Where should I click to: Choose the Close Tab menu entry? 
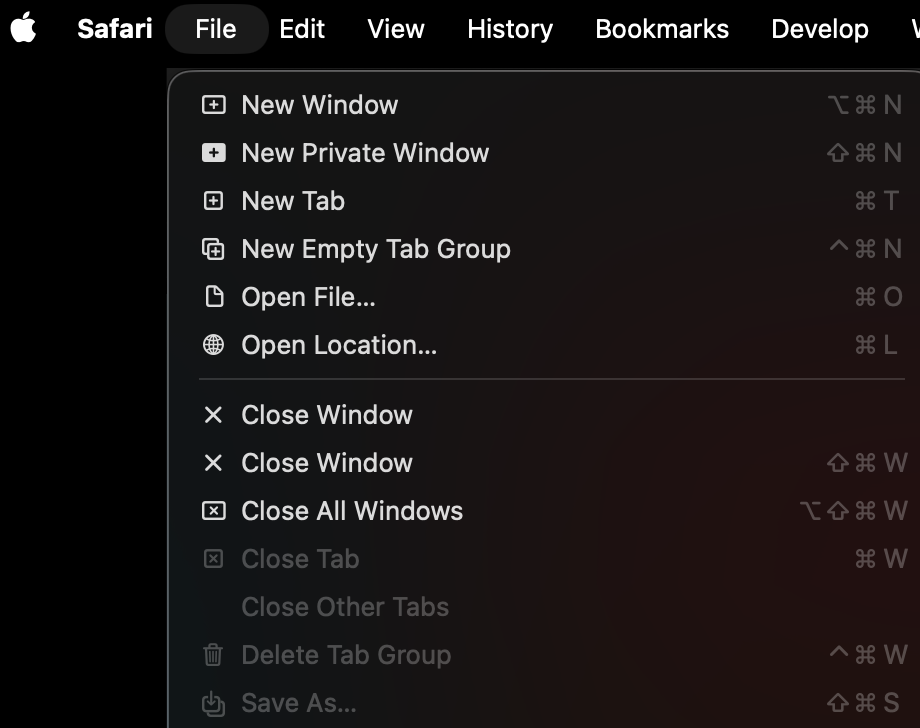300,559
